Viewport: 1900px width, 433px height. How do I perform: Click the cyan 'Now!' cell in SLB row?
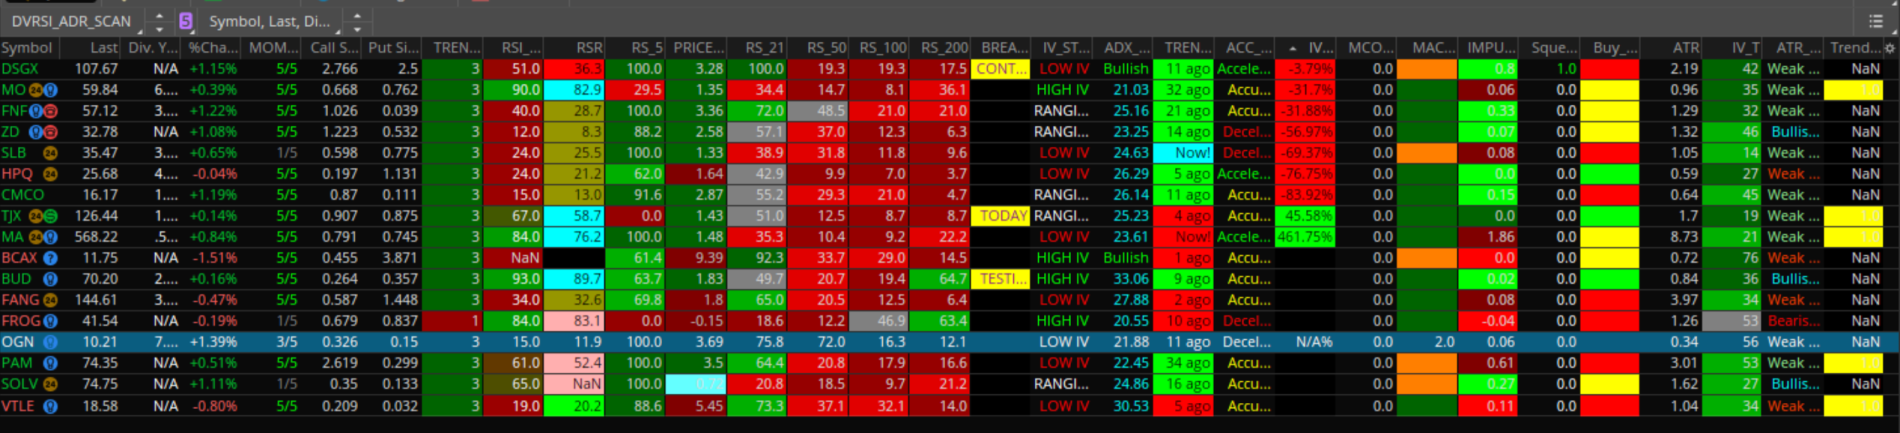[1183, 153]
